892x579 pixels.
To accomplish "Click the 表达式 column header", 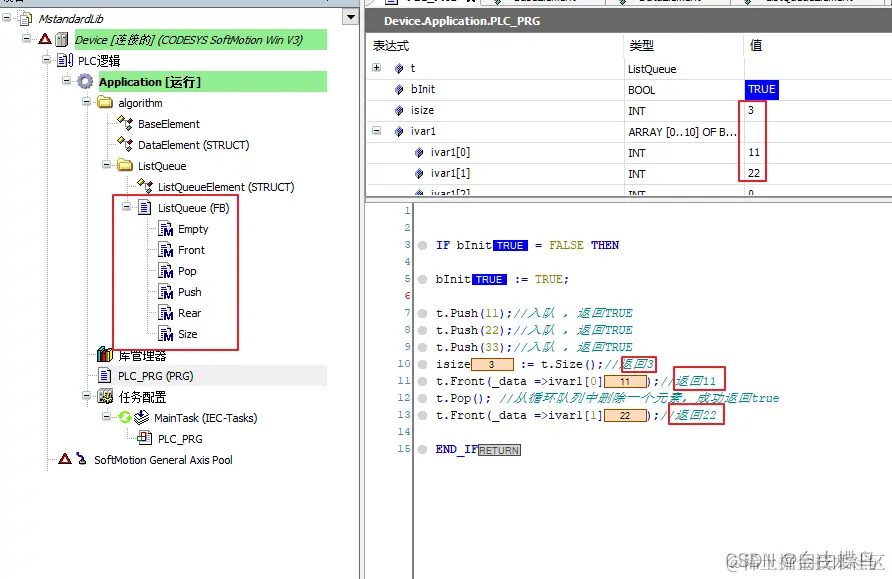I will tap(391, 46).
